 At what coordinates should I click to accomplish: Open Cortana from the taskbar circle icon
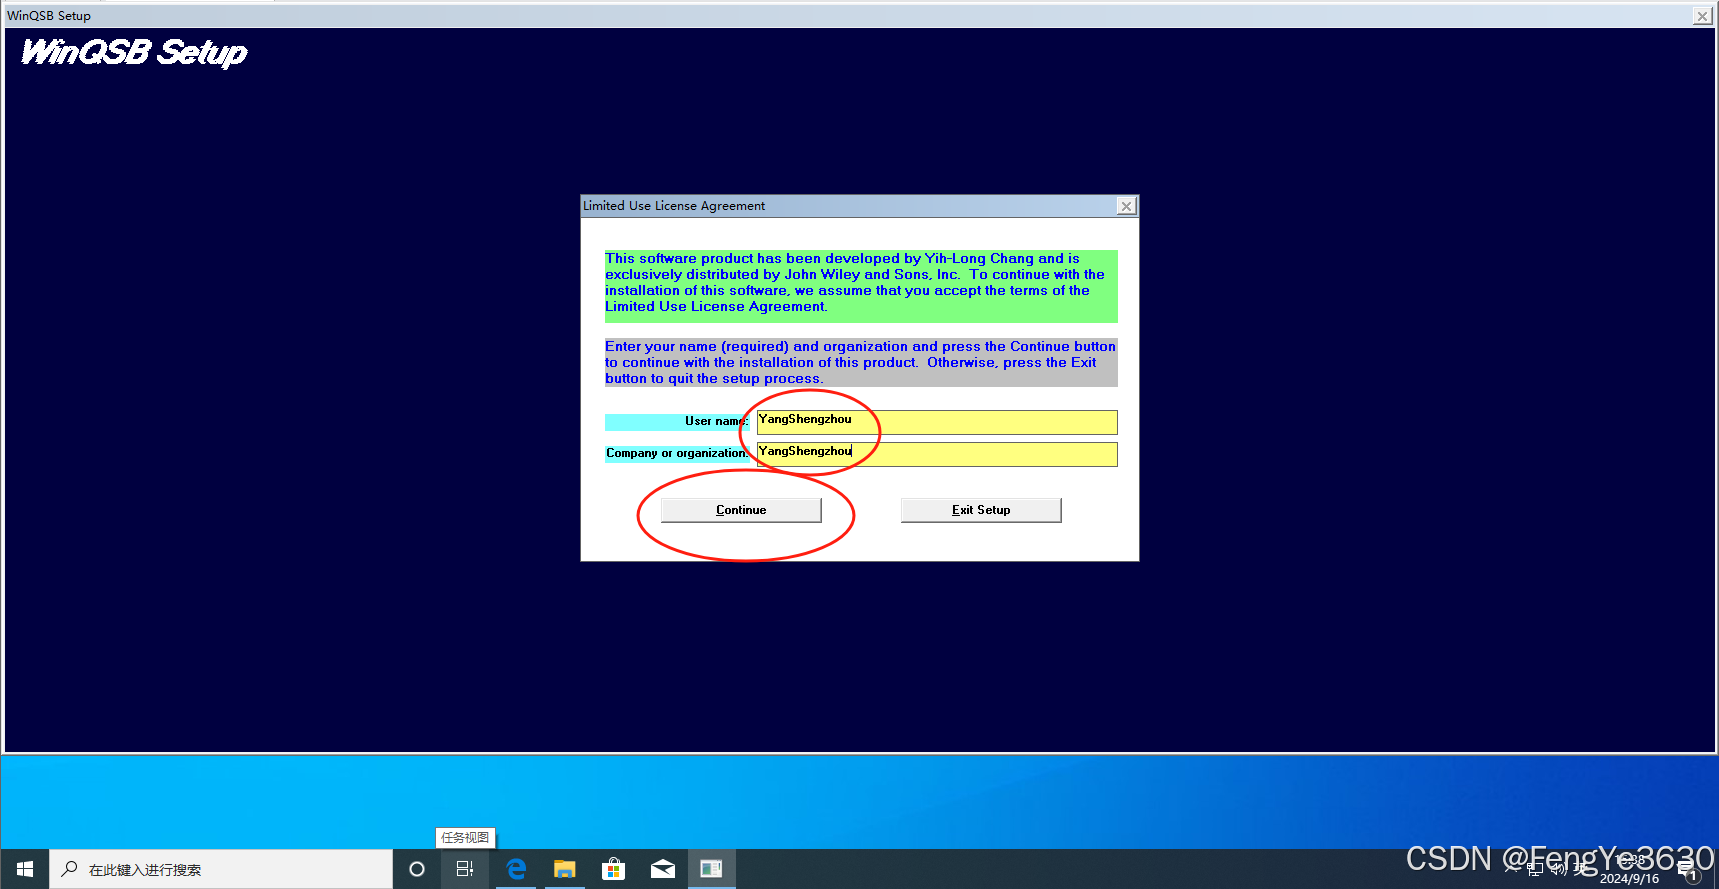click(x=417, y=869)
